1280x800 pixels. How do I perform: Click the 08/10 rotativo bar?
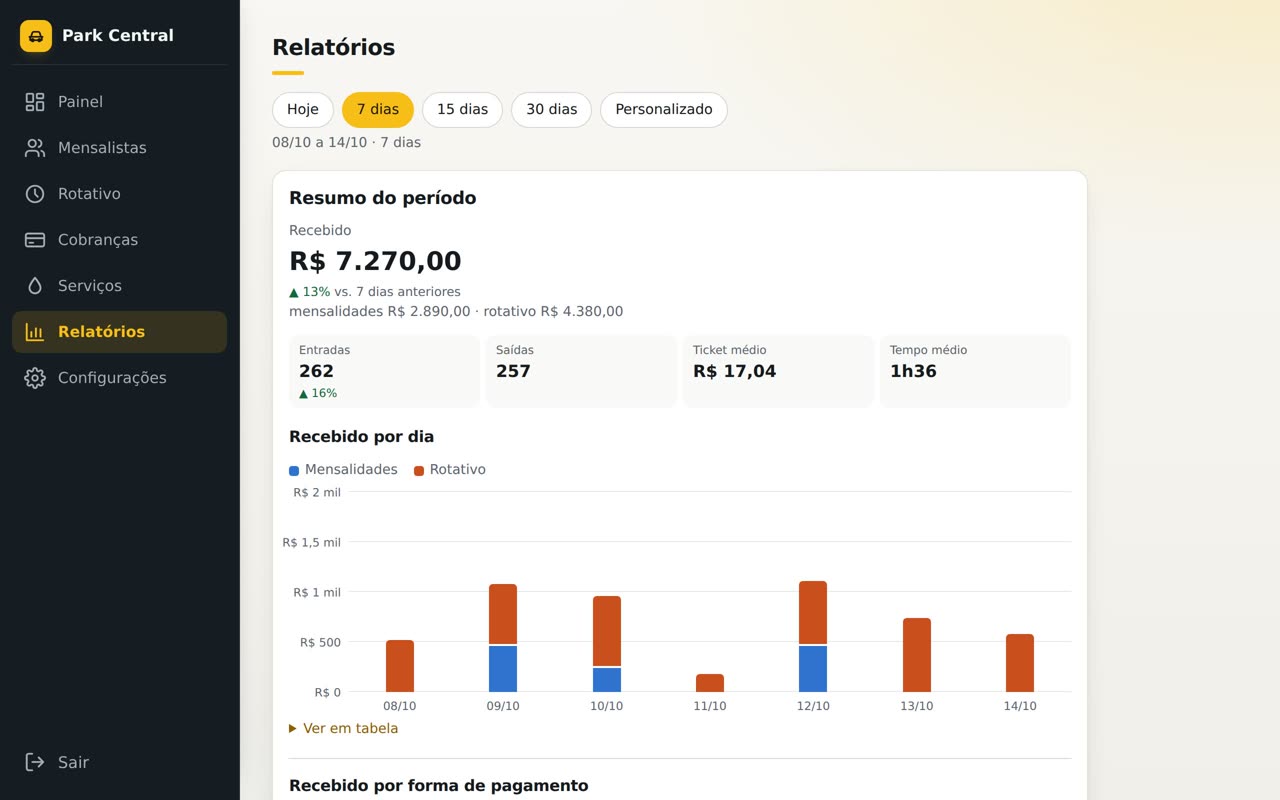(x=400, y=666)
